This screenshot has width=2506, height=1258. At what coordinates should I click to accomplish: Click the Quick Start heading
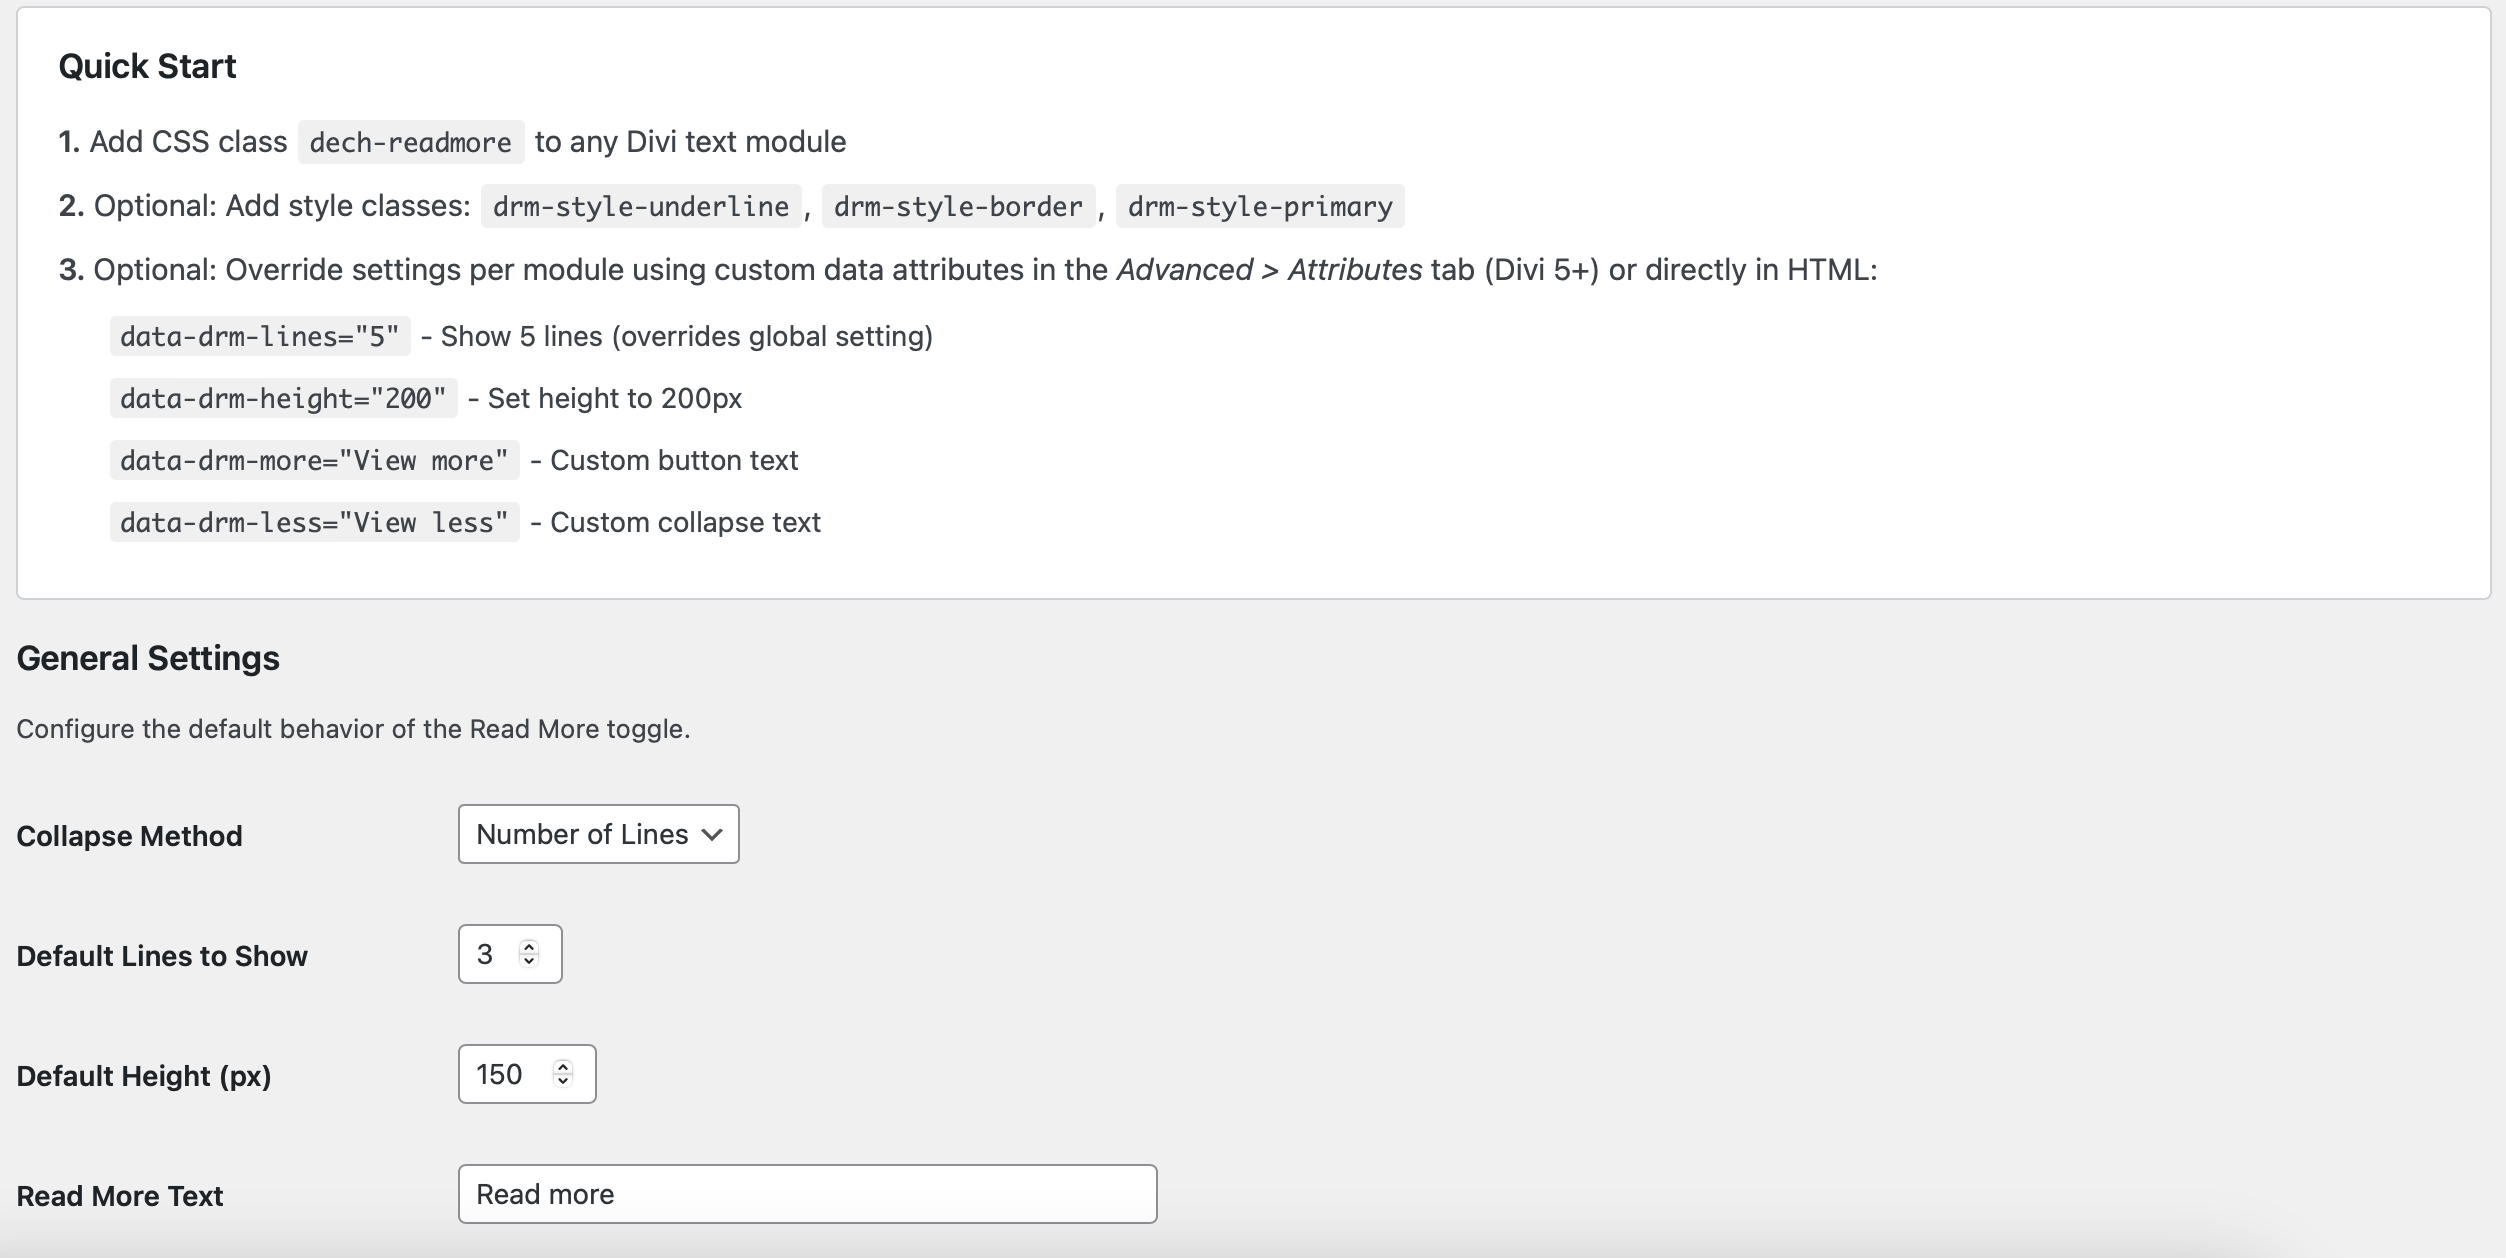point(147,66)
